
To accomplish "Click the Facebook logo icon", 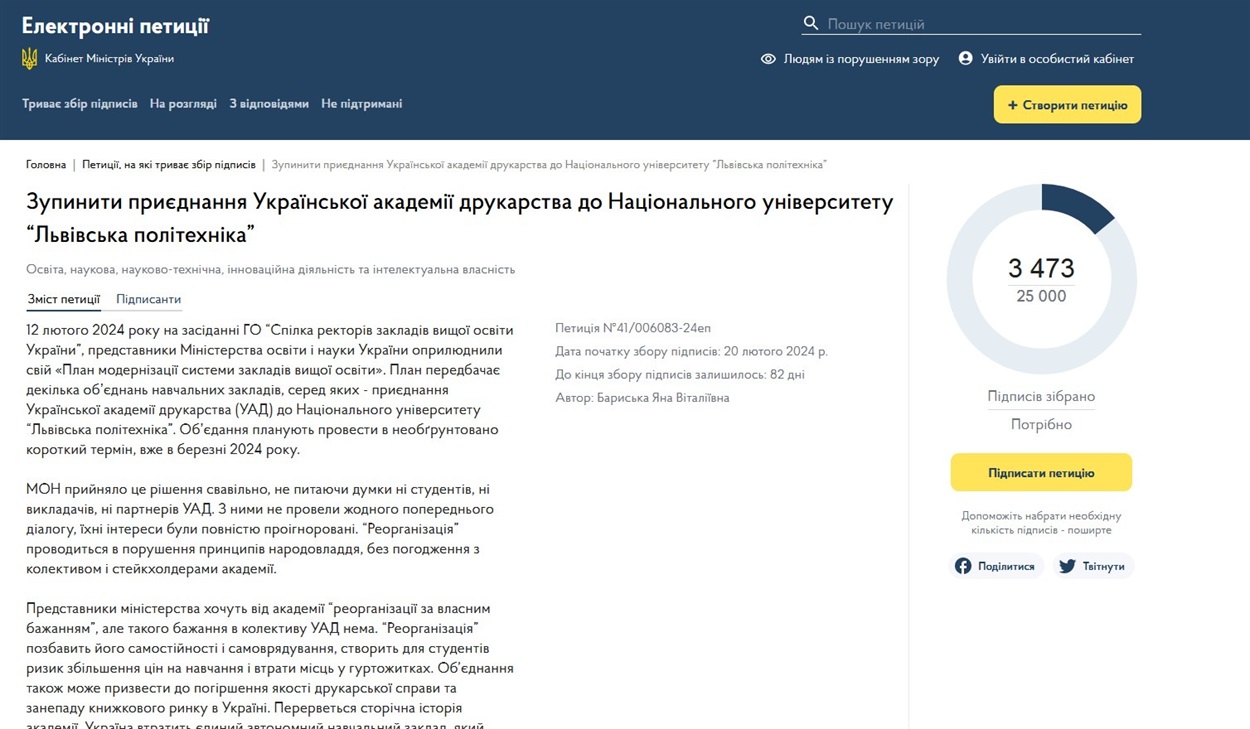I will [x=963, y=566].
